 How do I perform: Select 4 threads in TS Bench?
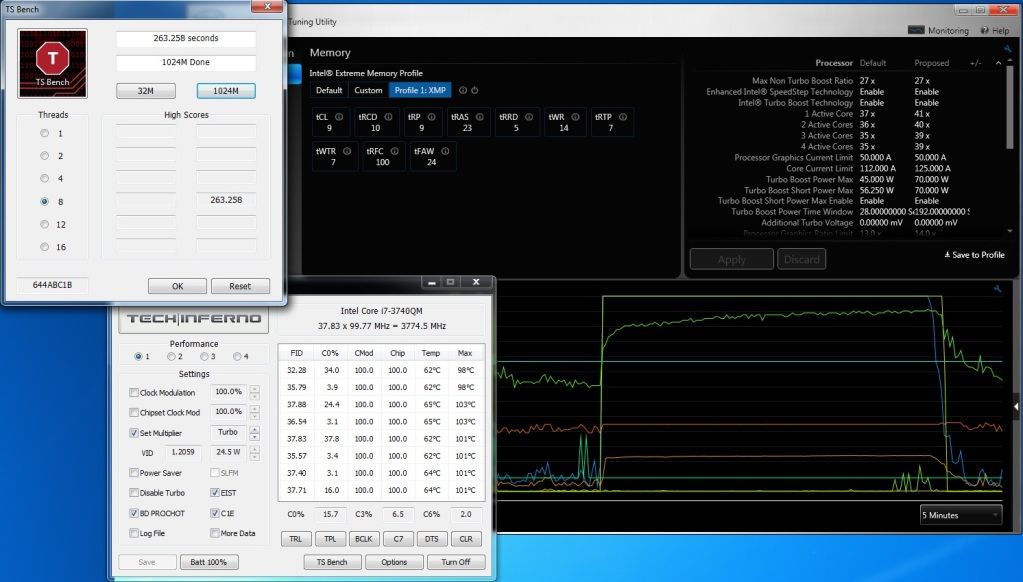pyautogui.click(x=44, y=178)
